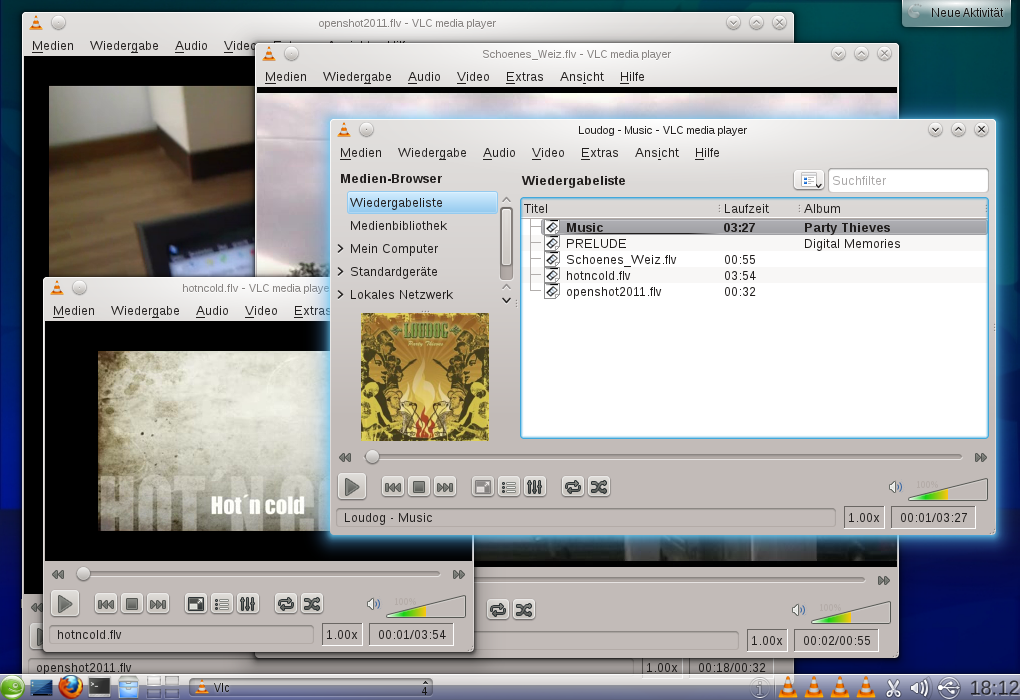Stop playback in the Loudog Music window
This screenshot has height=700, width=1020.
click(419, 487)
